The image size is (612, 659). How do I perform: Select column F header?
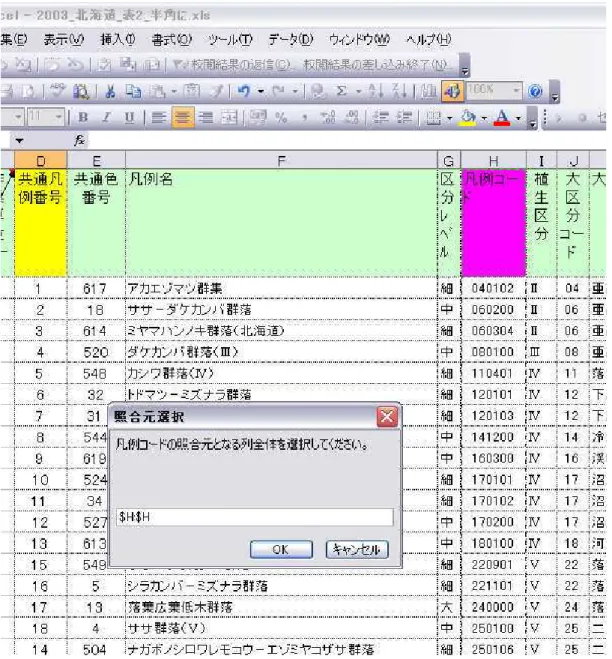pos(281,161)
